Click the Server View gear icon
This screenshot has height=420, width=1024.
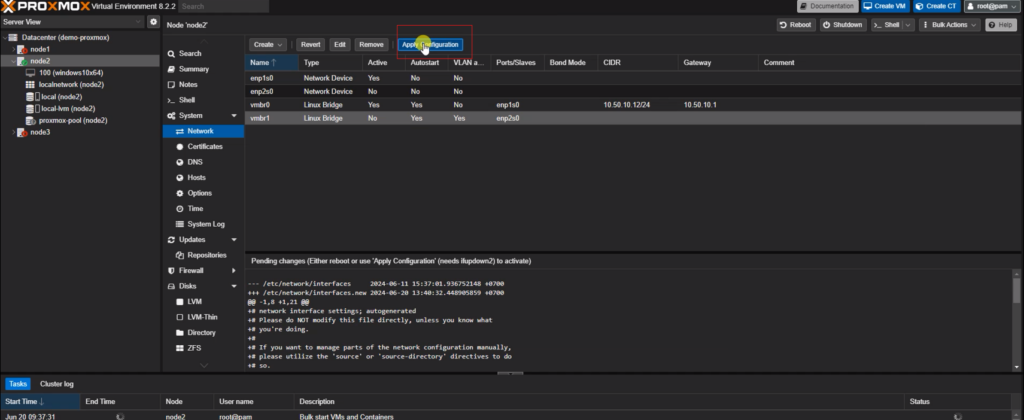click(153, 21)
